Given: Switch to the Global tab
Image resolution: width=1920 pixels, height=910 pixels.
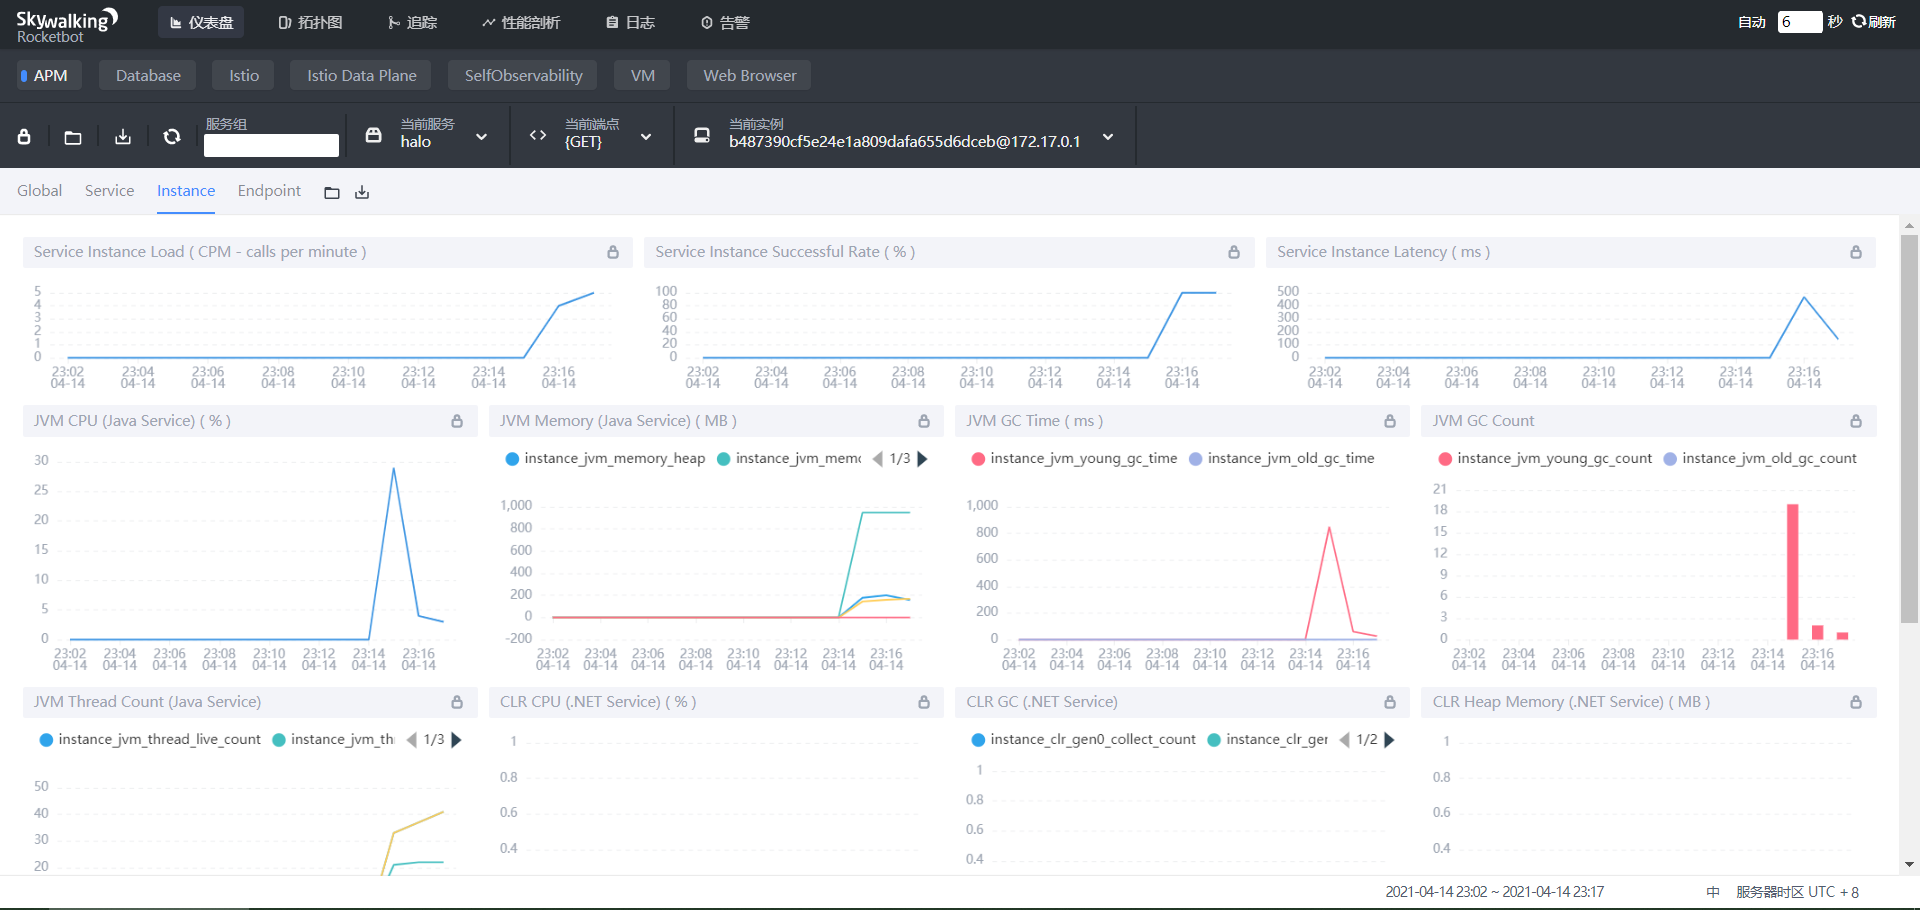Looking at the screenshot, I should pyautogui.click(x=39, y=190).
